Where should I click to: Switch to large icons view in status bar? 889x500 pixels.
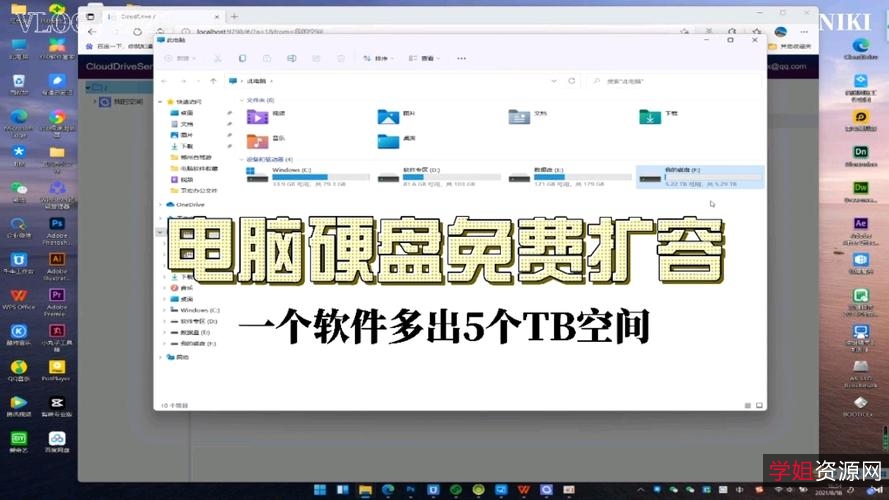pyautogui.click(x=759, y=405)
